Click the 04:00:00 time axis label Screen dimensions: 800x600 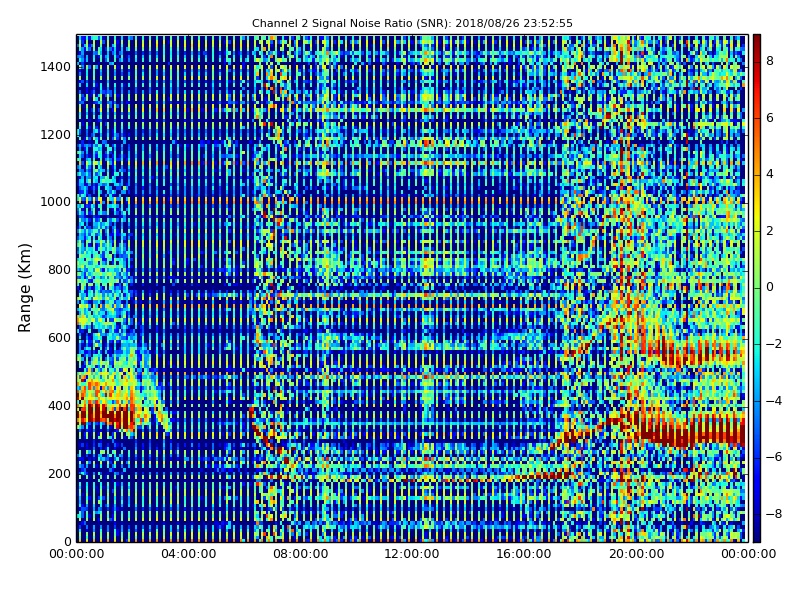(189, 554)
